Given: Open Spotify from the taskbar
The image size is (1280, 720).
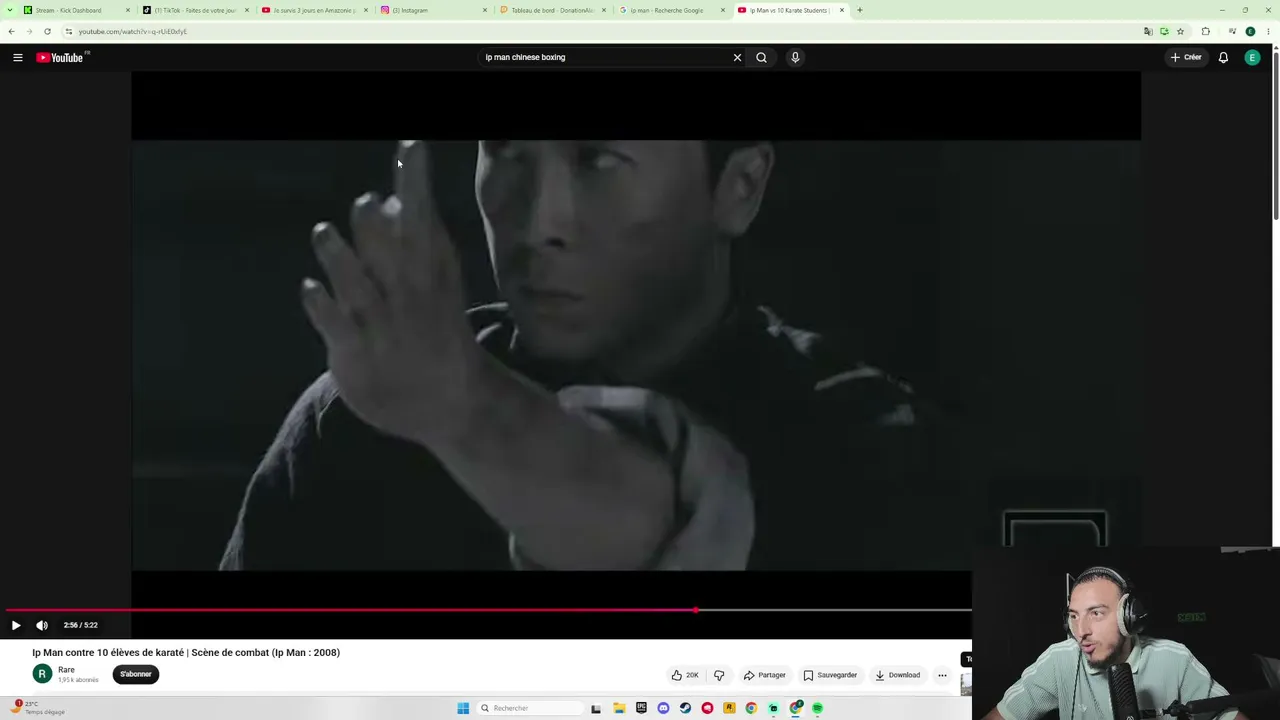Looking at the screenshot, I should [x=817, y=708].
